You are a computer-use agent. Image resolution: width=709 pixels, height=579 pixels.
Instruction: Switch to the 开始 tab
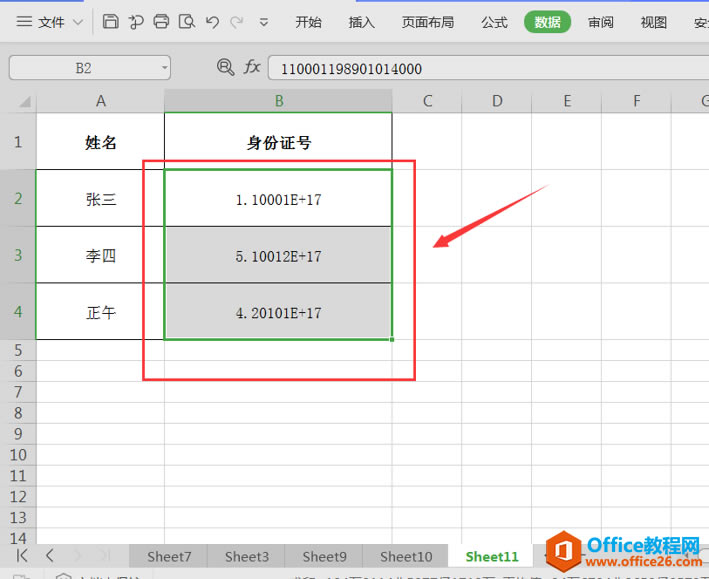pyautogui.click(x=308, y=22)
